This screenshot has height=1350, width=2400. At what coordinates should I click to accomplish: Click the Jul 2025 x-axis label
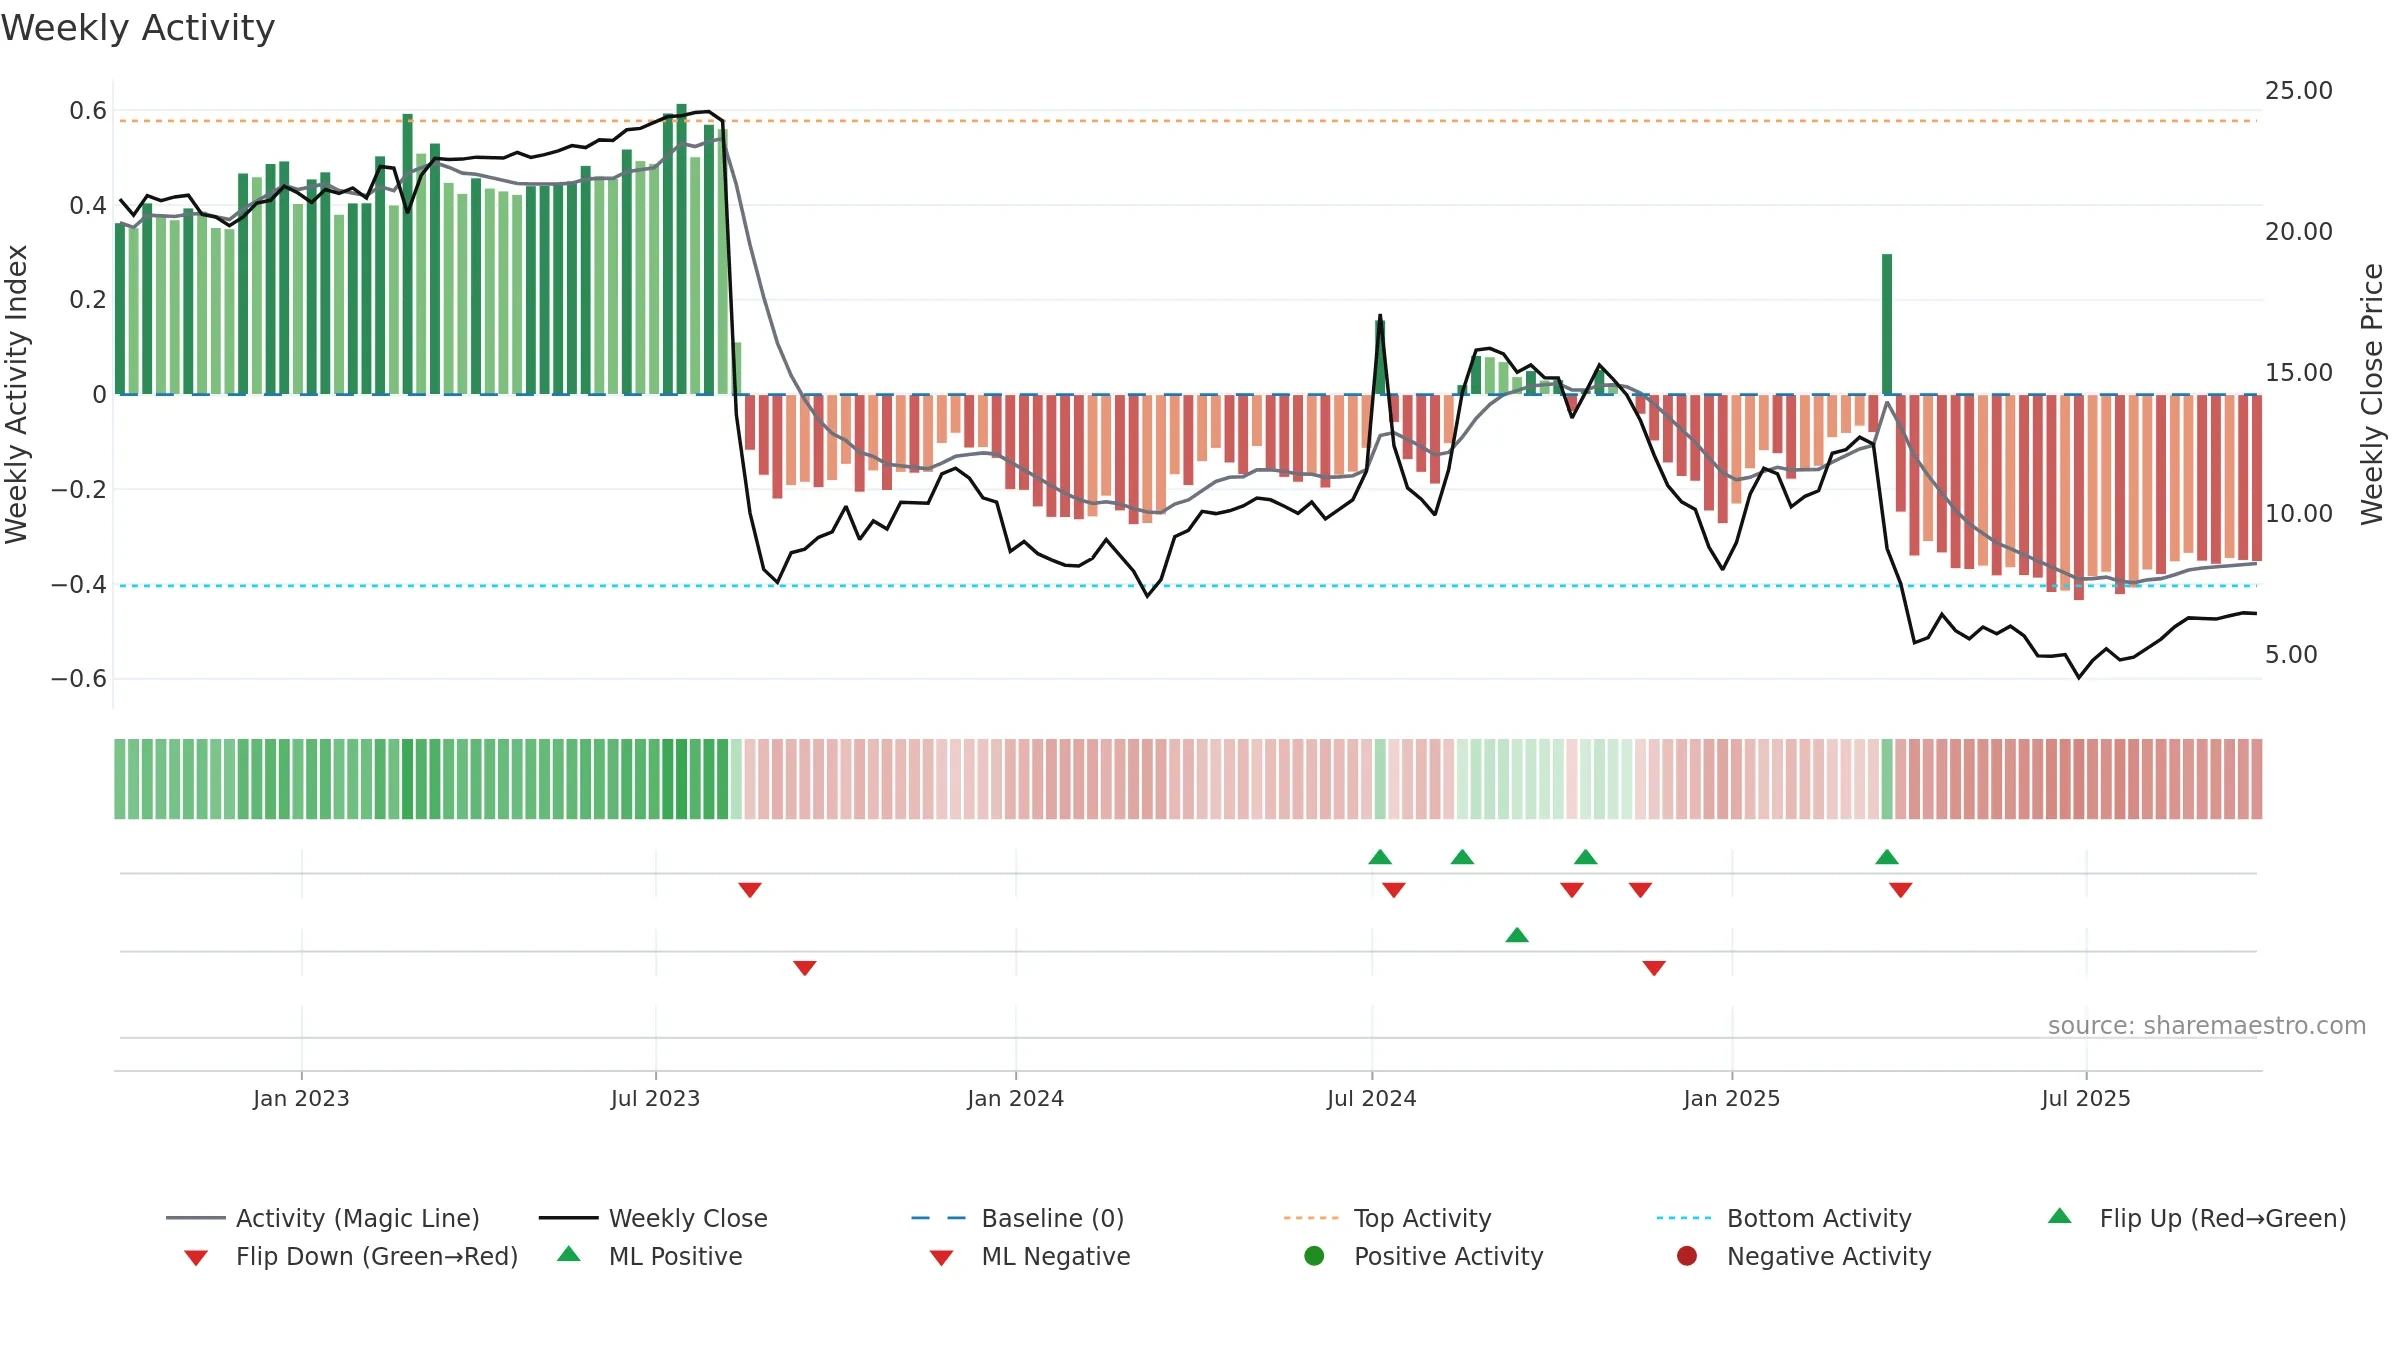click(x=2086, y=1098)
